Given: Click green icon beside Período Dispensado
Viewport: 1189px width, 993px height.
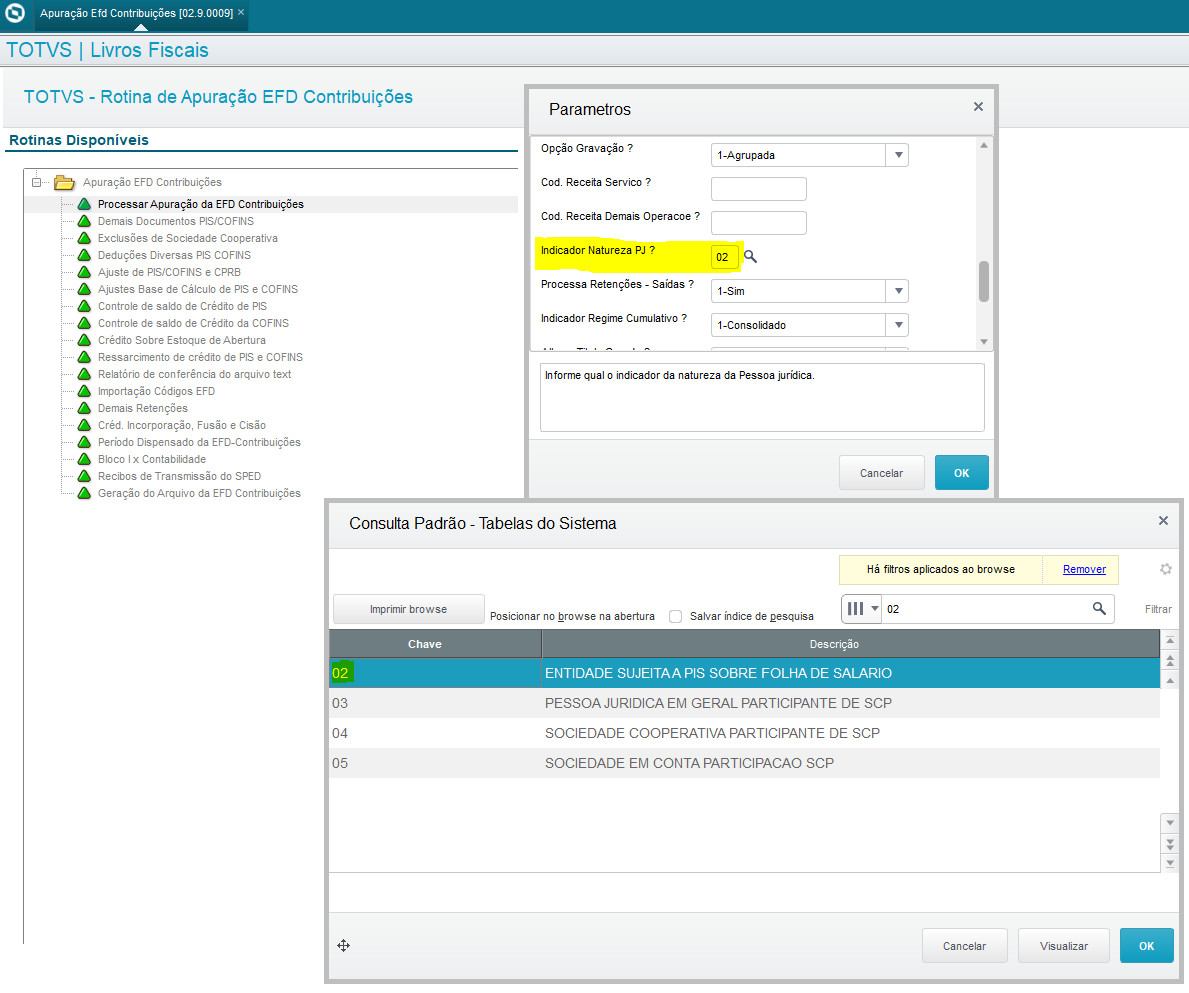Looking at the screenshot, I should [84, 442].
